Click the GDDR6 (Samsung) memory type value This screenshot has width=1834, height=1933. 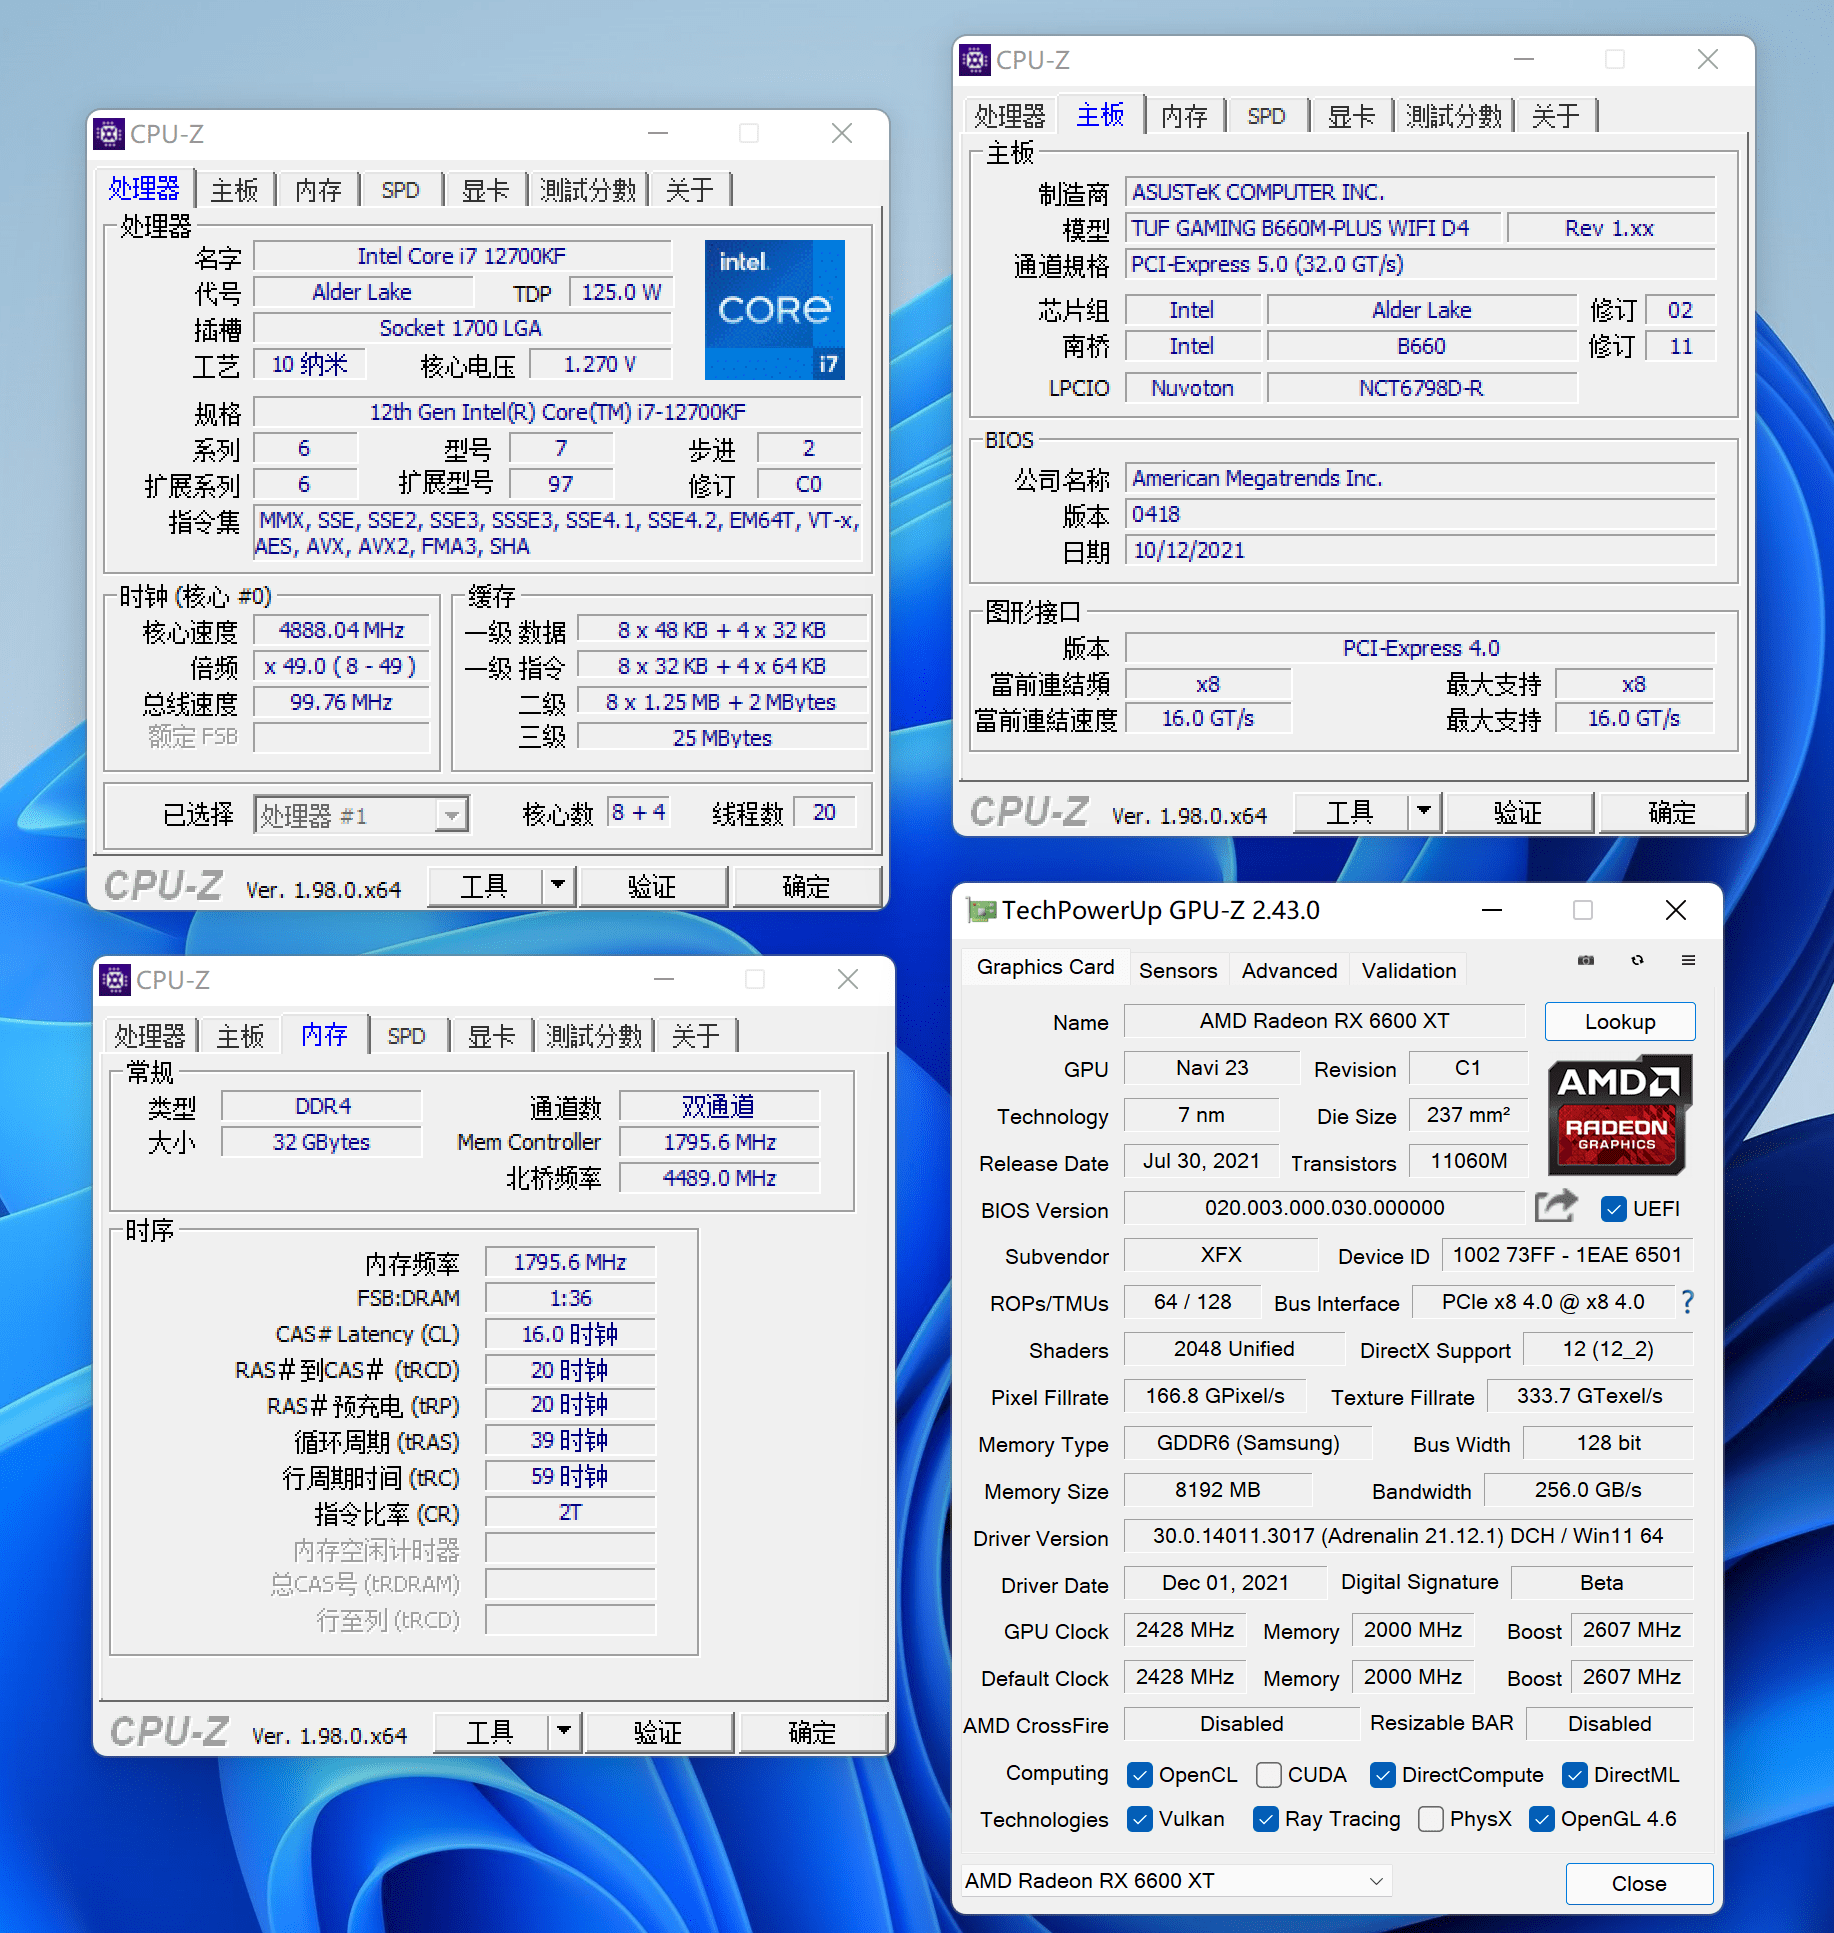(1247, 1443)
